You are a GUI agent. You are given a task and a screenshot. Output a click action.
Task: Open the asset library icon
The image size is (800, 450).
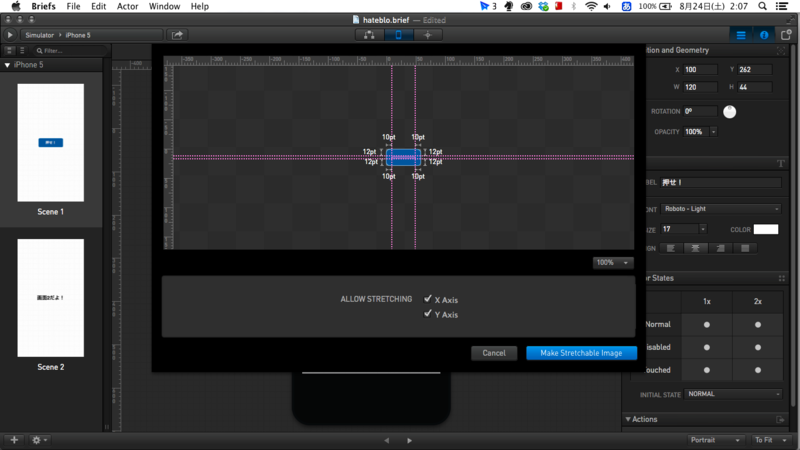point(786,35)
